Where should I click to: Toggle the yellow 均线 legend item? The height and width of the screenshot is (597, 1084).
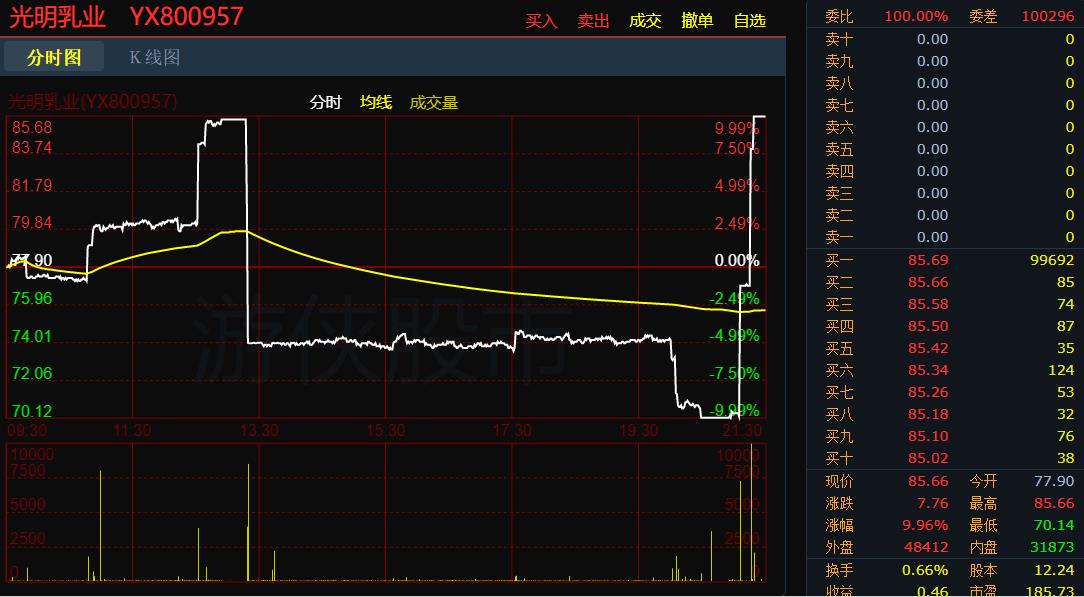click(x=376, y=102)
